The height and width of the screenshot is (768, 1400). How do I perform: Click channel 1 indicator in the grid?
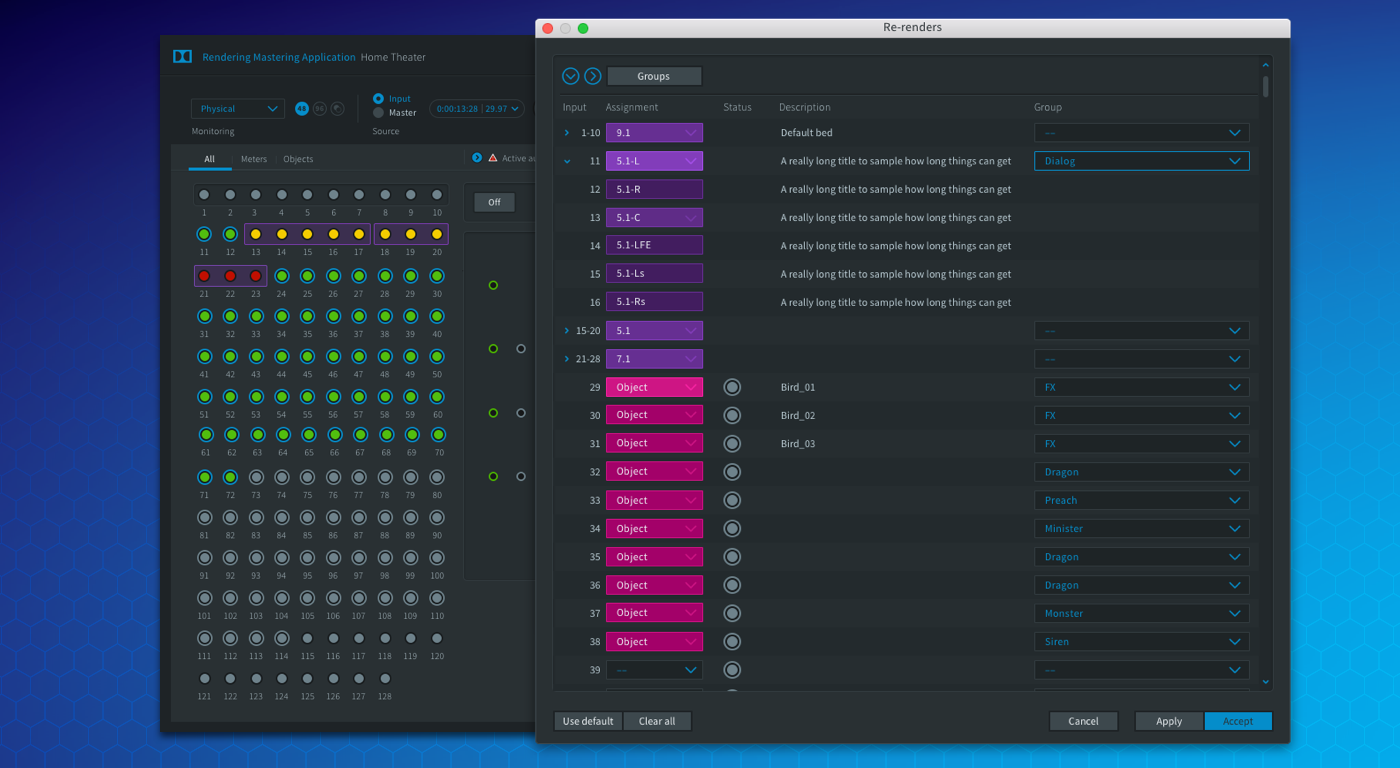coord(204,195)
